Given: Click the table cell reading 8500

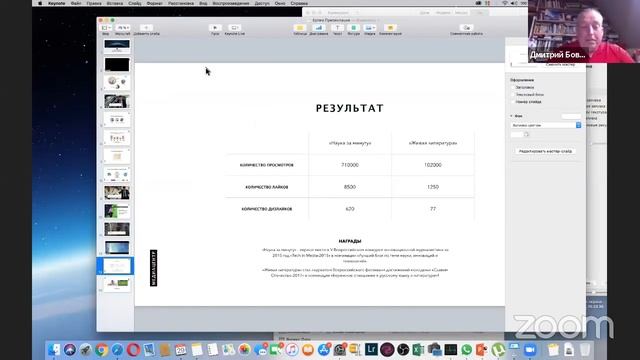Looking at the screenshot, I should click(x=350, y=187).
